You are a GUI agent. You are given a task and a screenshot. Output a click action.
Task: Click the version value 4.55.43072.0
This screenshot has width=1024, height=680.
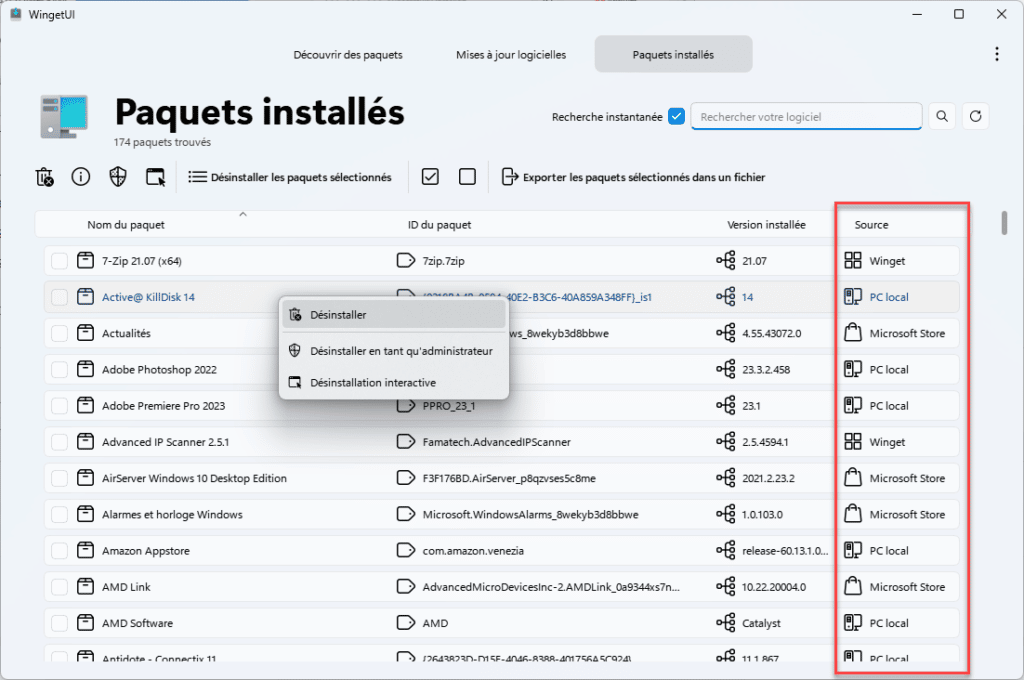(771, 333)
